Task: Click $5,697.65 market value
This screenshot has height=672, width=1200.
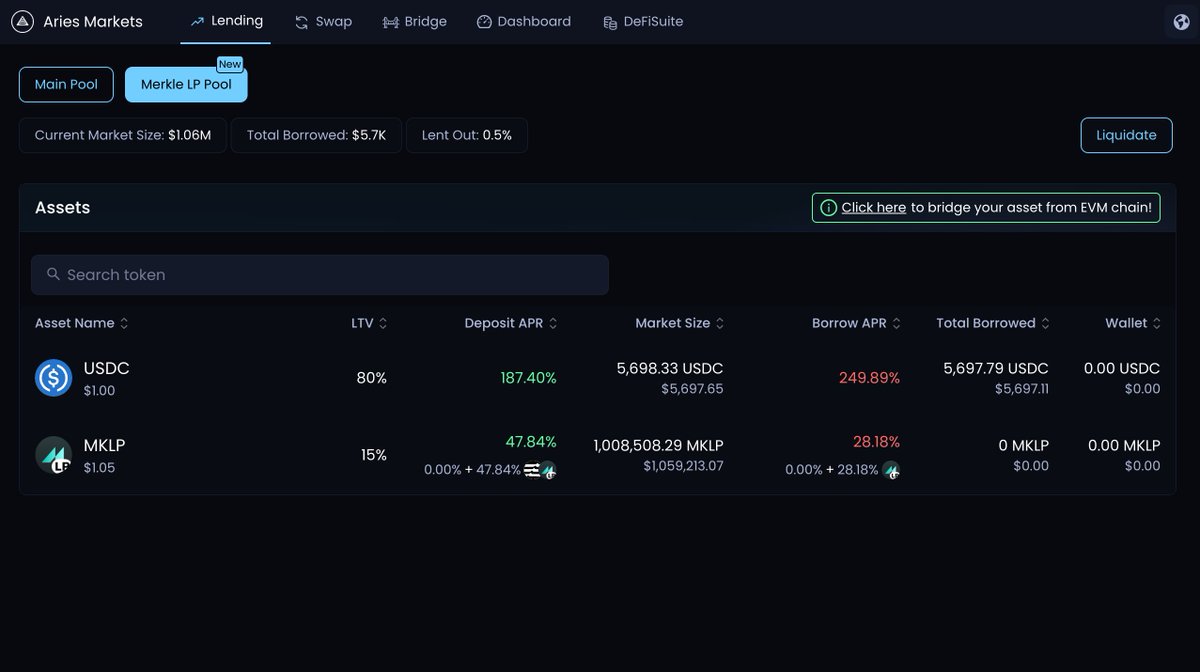Action: (x=692, y=389)
